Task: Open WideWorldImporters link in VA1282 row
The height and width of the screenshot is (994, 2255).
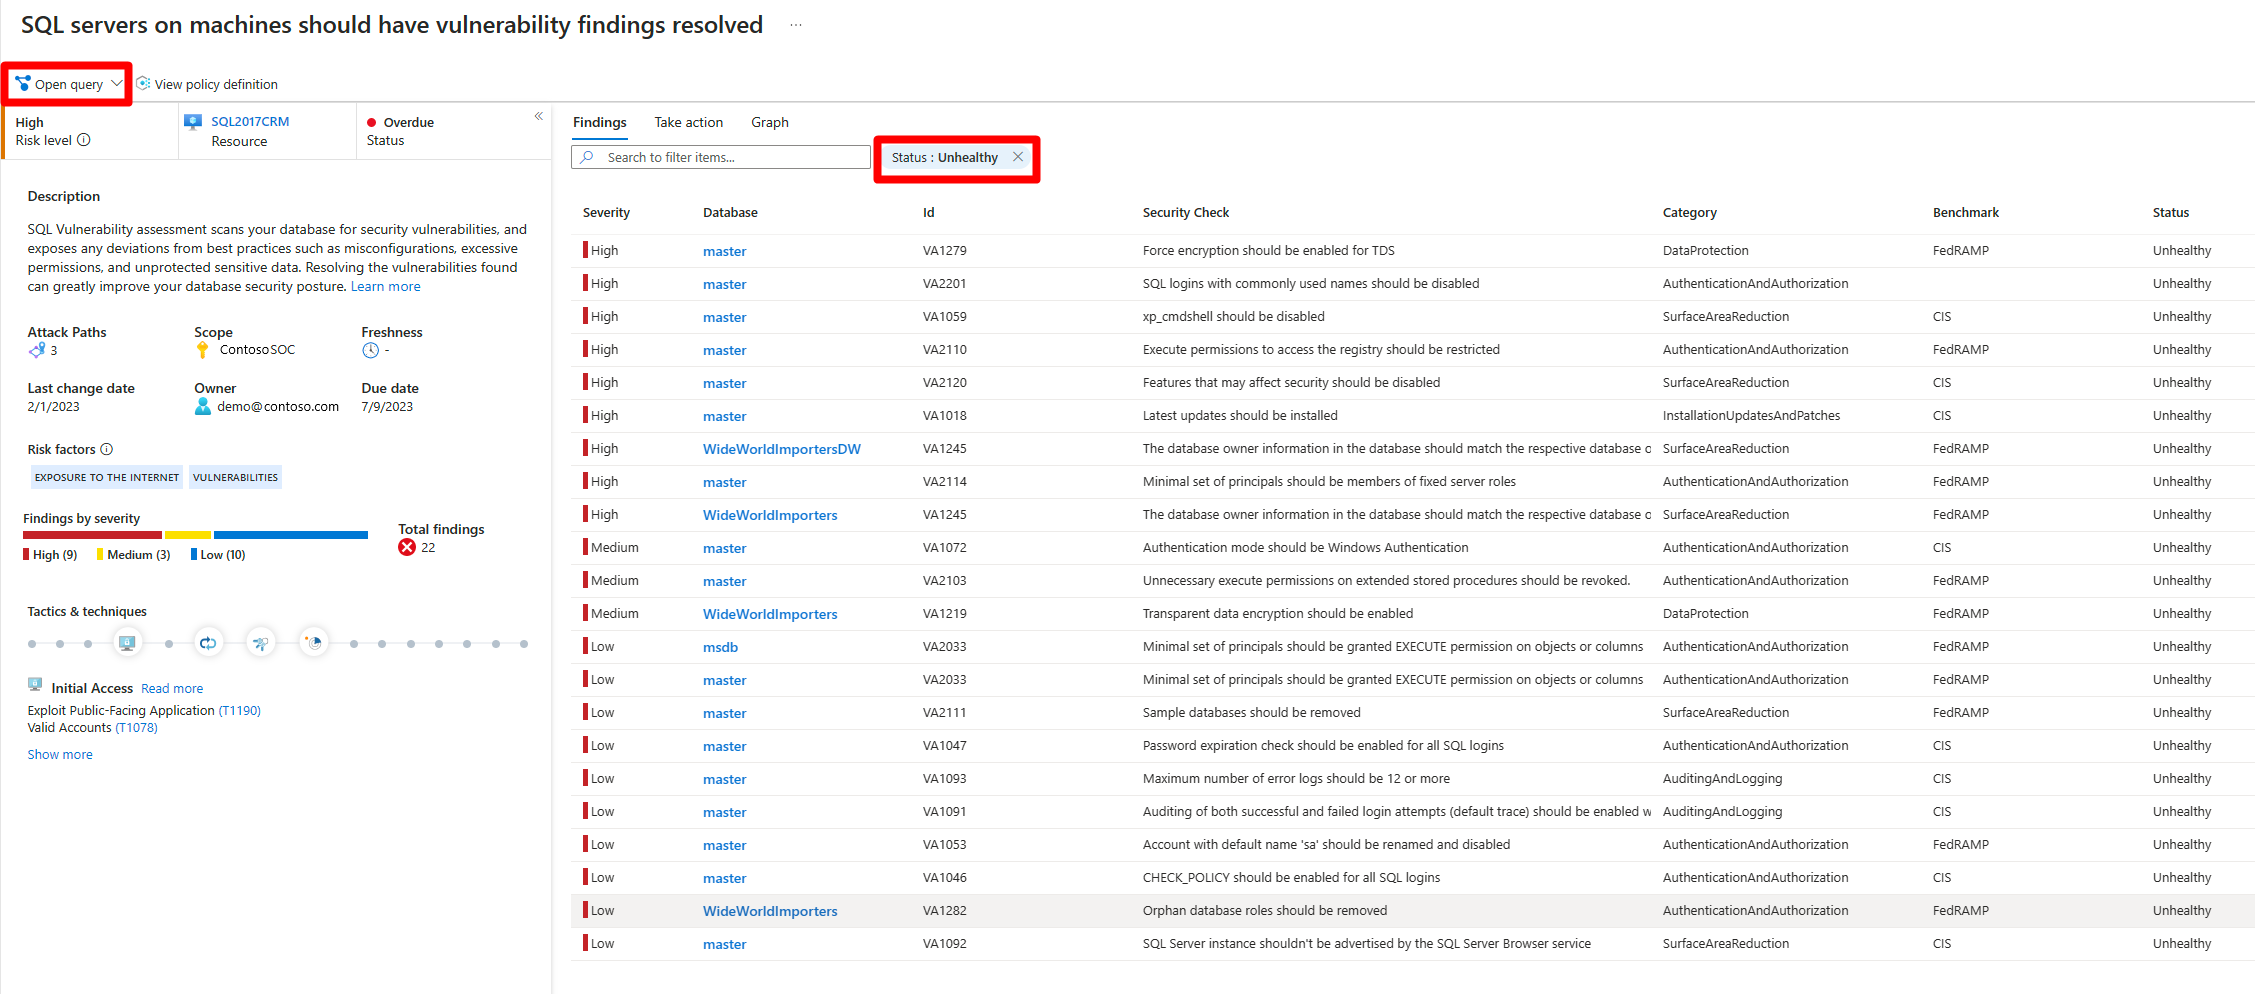Action: pos(770,912)
